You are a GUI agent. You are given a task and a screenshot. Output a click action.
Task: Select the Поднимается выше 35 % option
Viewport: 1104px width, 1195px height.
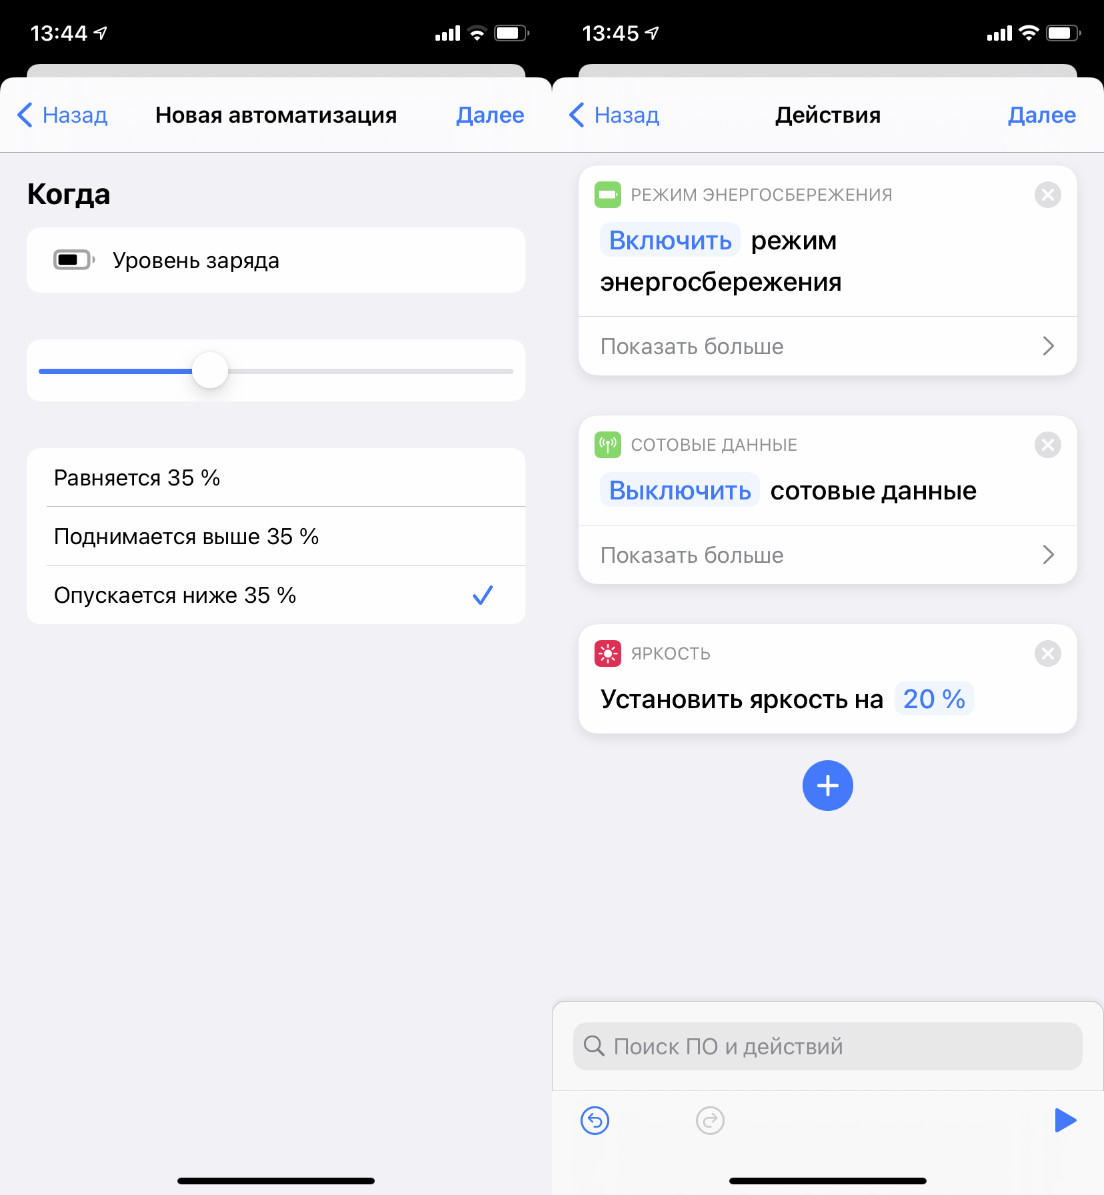click(x=276, y=537)
